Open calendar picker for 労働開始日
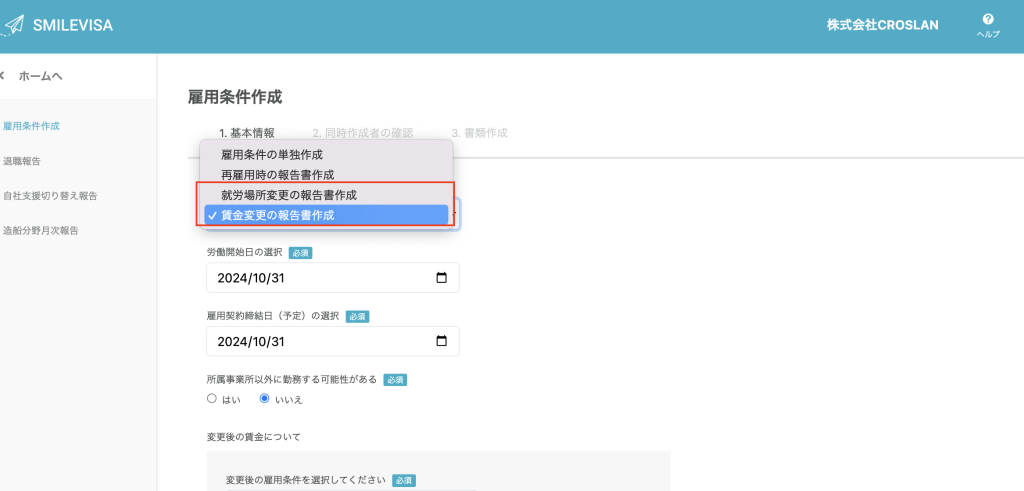1024x491 pixels. pyautogui.click(x=441, y=277)
